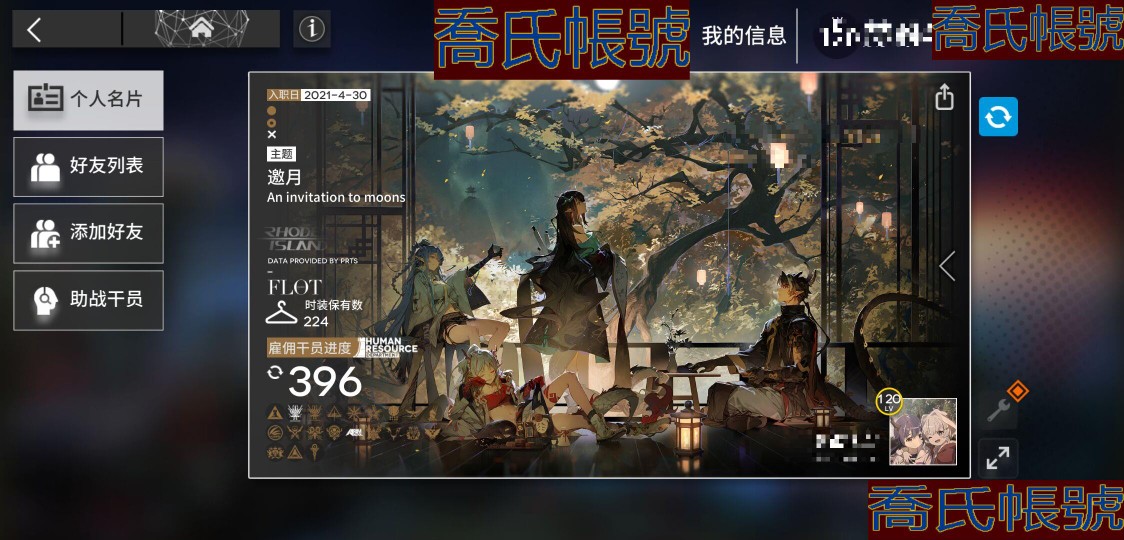The height and width of the screenshot is (540, 1124).
Task: Select the first triangle medal badge
Action: click(x=275, y=412)
